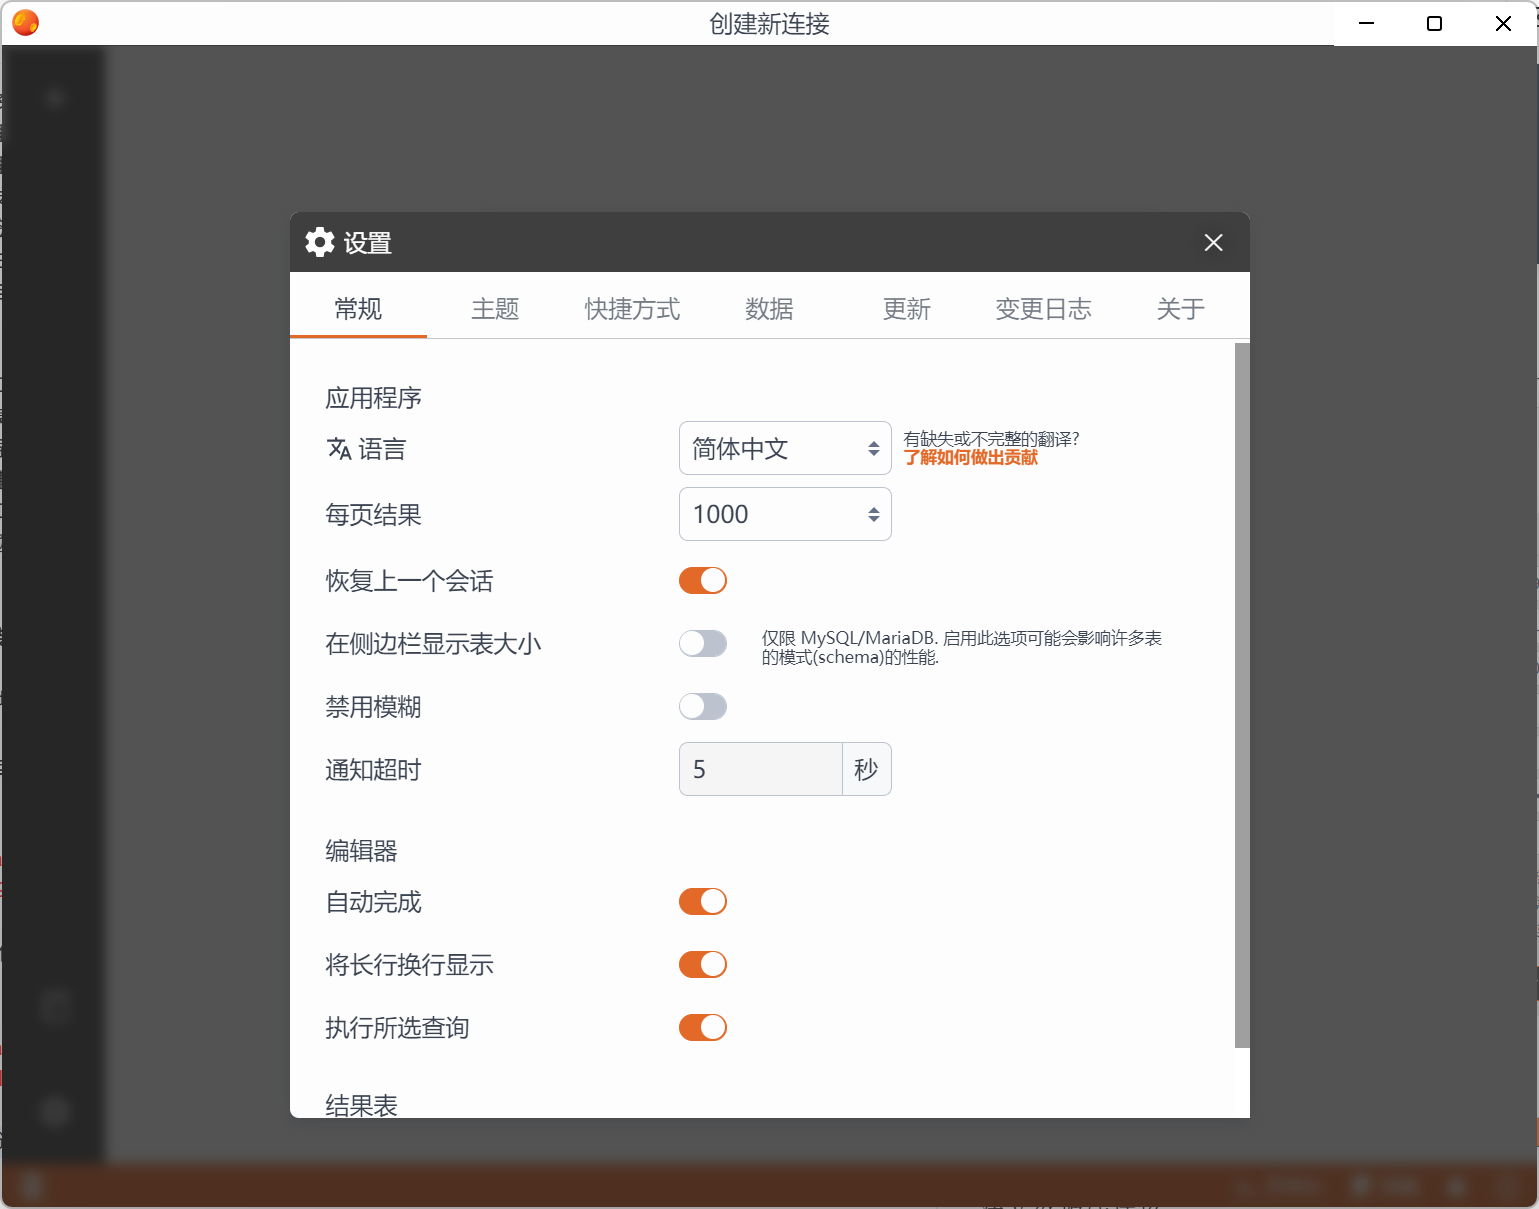Click the translation icon beside 语言
Viewport: 1539px width, 1209px height.
[x=339, y=448]
